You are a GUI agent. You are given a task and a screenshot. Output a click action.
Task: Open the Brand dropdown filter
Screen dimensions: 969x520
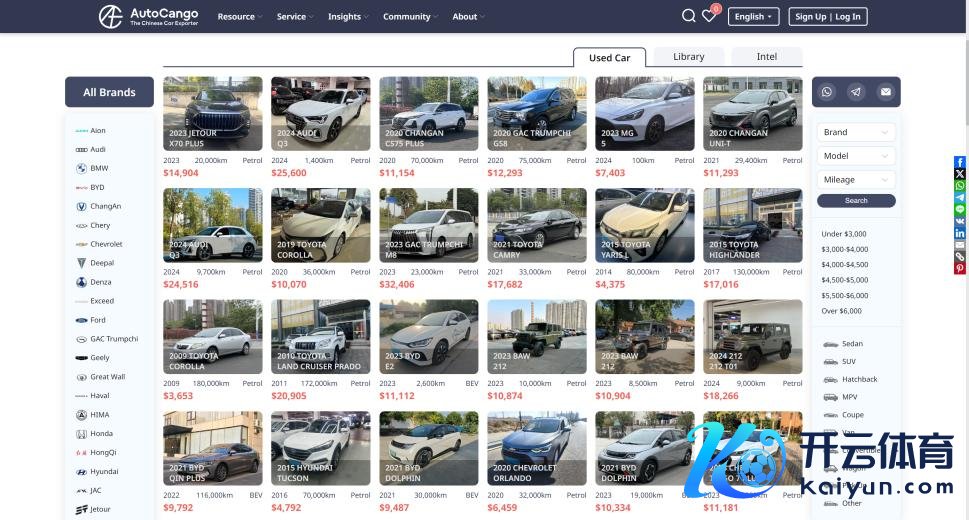(x=856, y=132)
